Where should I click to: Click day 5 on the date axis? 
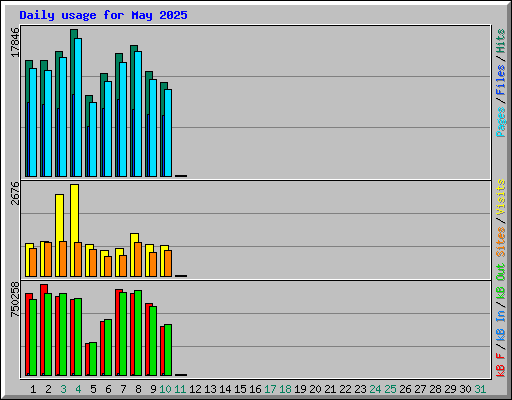[93, 389]
